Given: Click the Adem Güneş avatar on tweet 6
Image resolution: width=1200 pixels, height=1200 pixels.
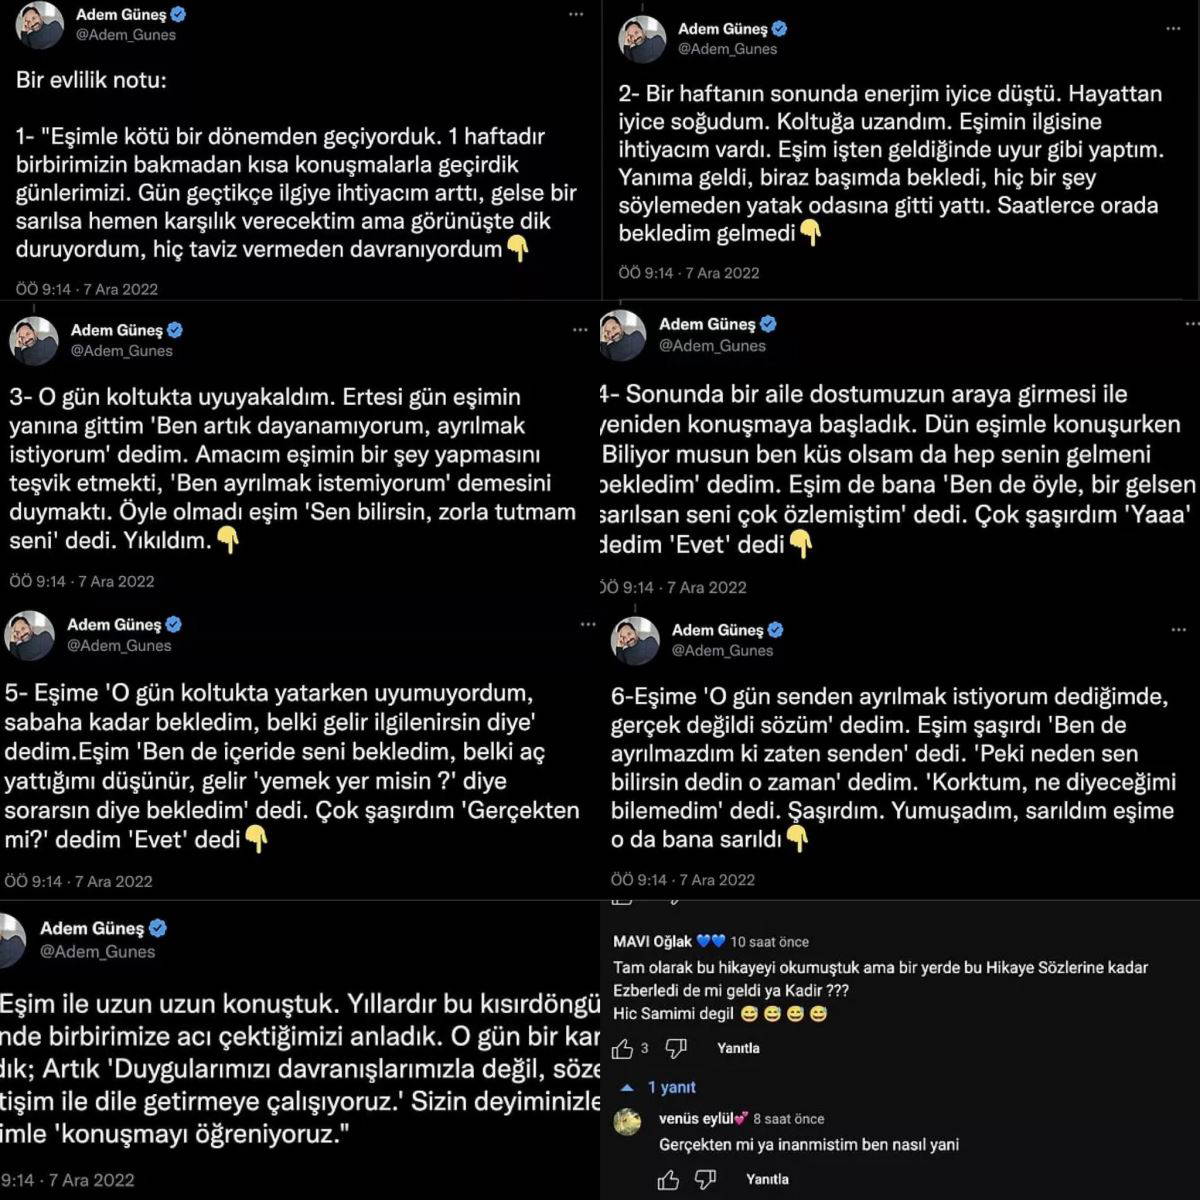Looking at the screenshot, I should click(635, 641).
